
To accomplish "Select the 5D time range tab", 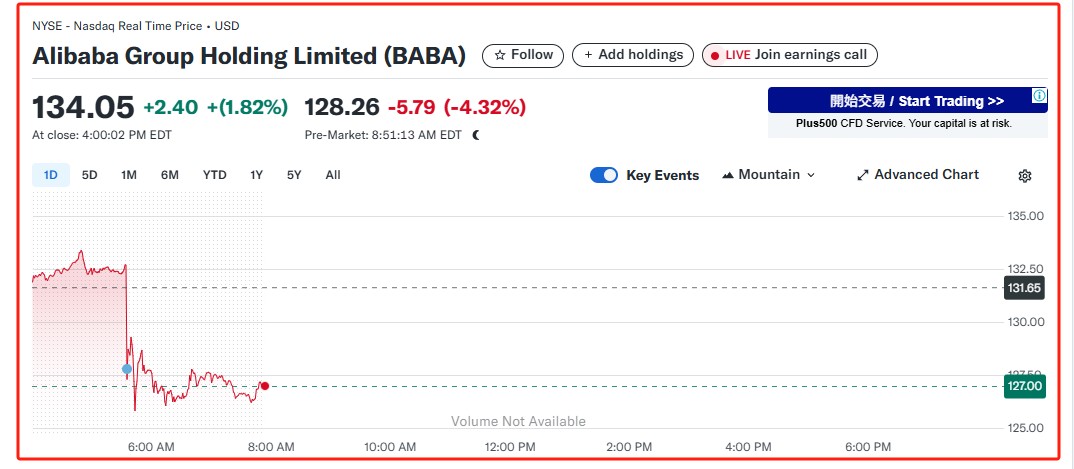I will [x=89, y=175].
